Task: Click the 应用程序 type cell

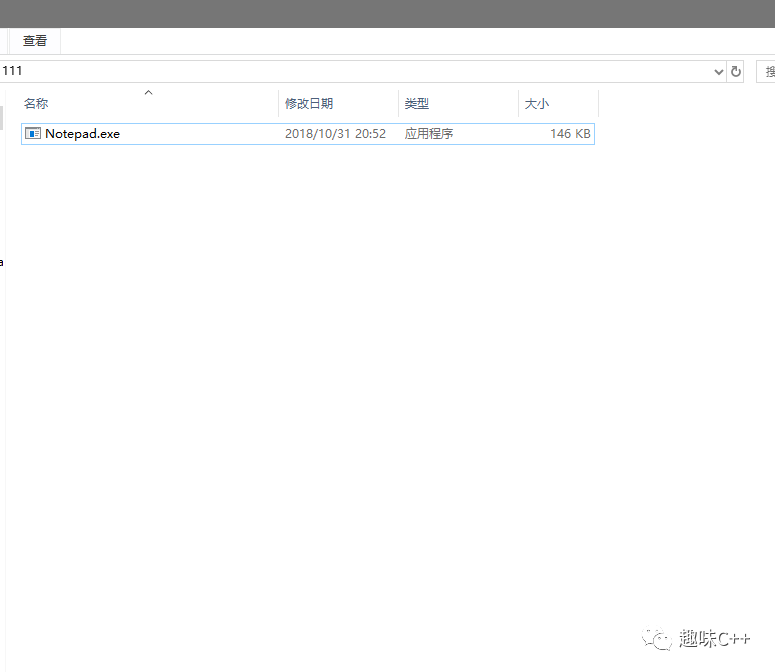Action: 429,134
